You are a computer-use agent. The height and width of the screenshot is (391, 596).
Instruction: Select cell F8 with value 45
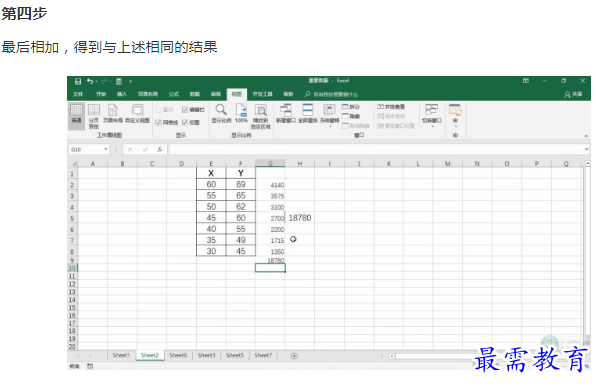point(241,251)
